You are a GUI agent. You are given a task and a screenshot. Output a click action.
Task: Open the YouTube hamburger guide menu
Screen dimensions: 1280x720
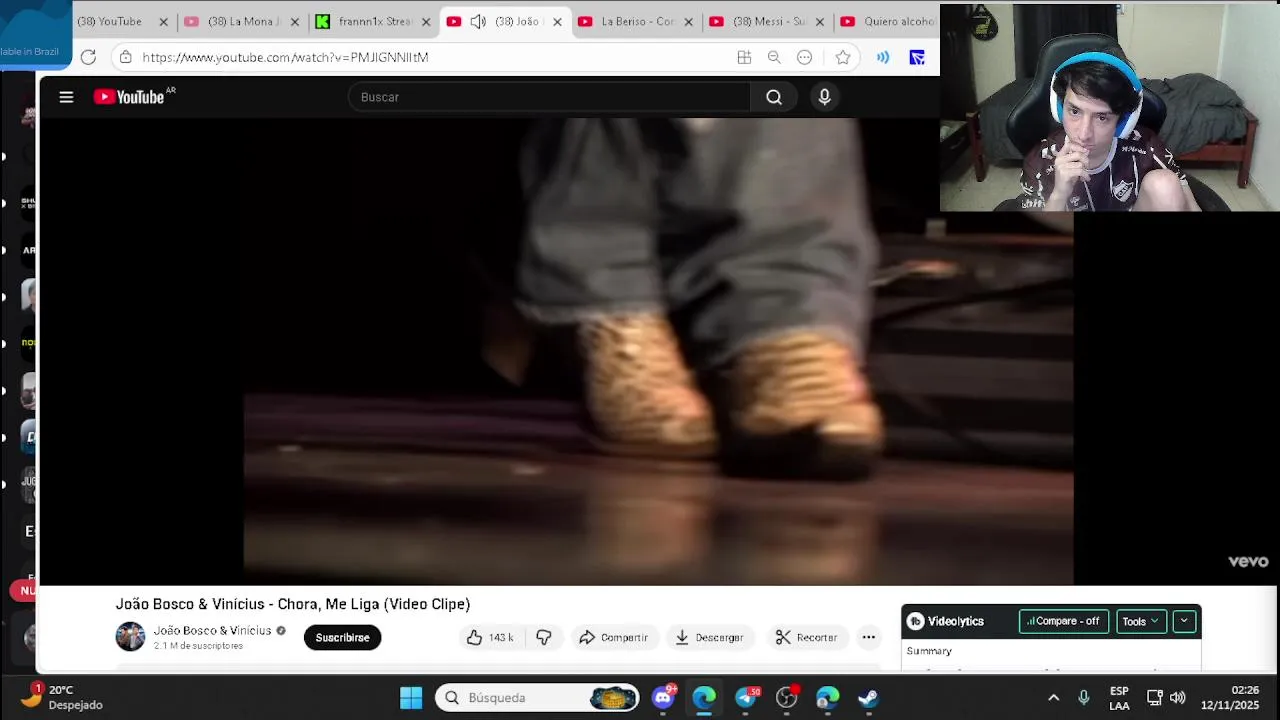[66, 97]
